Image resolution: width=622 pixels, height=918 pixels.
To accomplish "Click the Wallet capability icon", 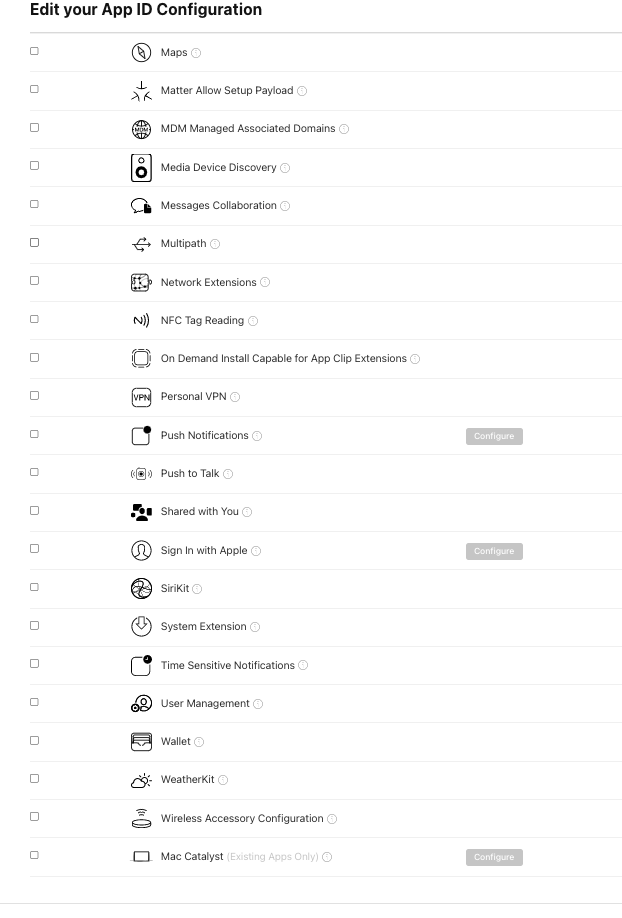I will coord(141,741).
